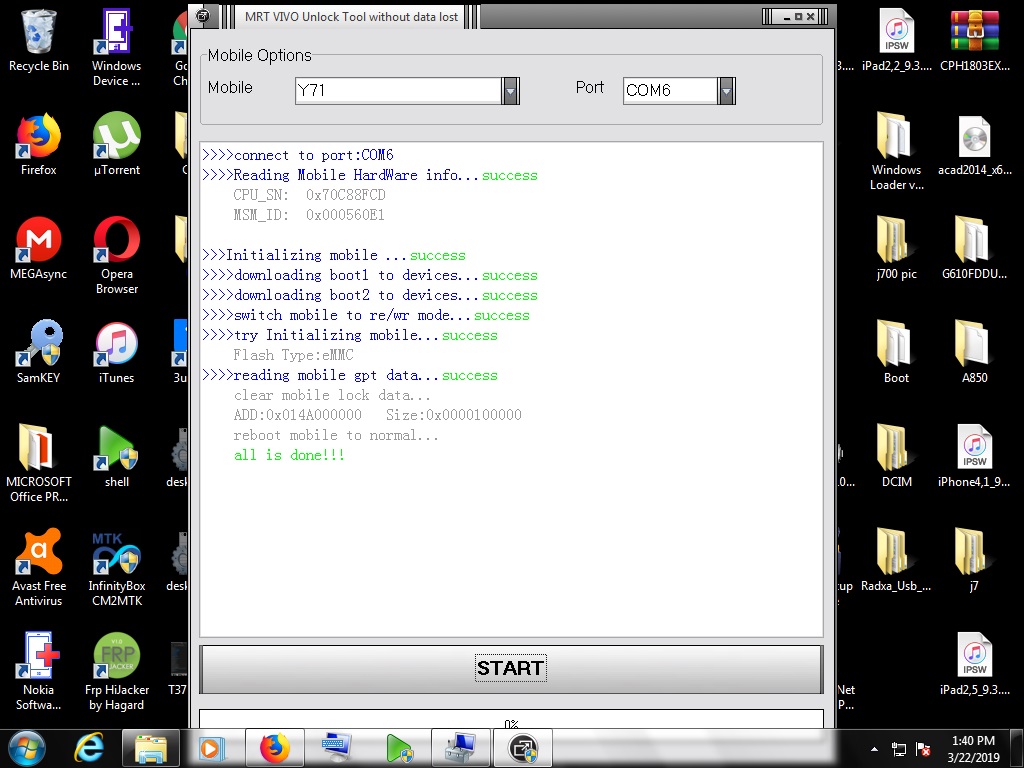Select A850 folder on desktop
The width and height of the screenshot is (1024, 768).
click(974, 352)
